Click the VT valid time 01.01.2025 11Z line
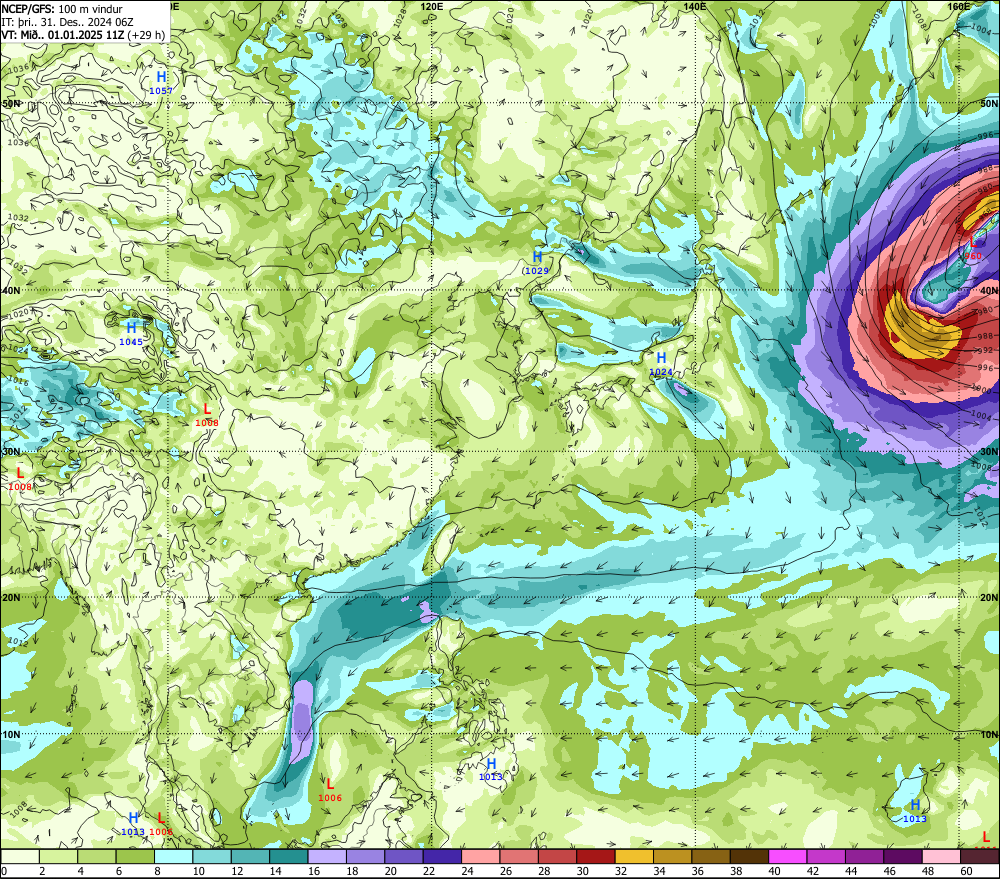This screenshot has width=1000, height=879. (x=83, y=34)
